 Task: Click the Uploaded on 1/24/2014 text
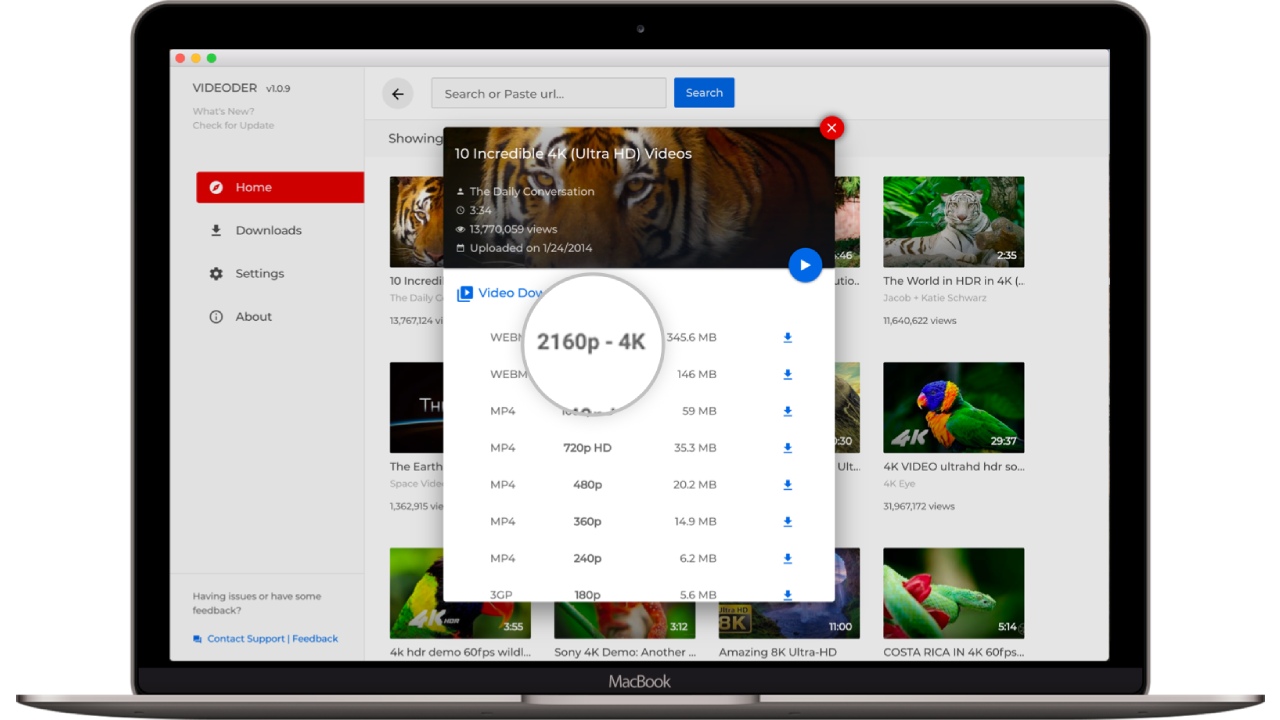tap(531, 248)
